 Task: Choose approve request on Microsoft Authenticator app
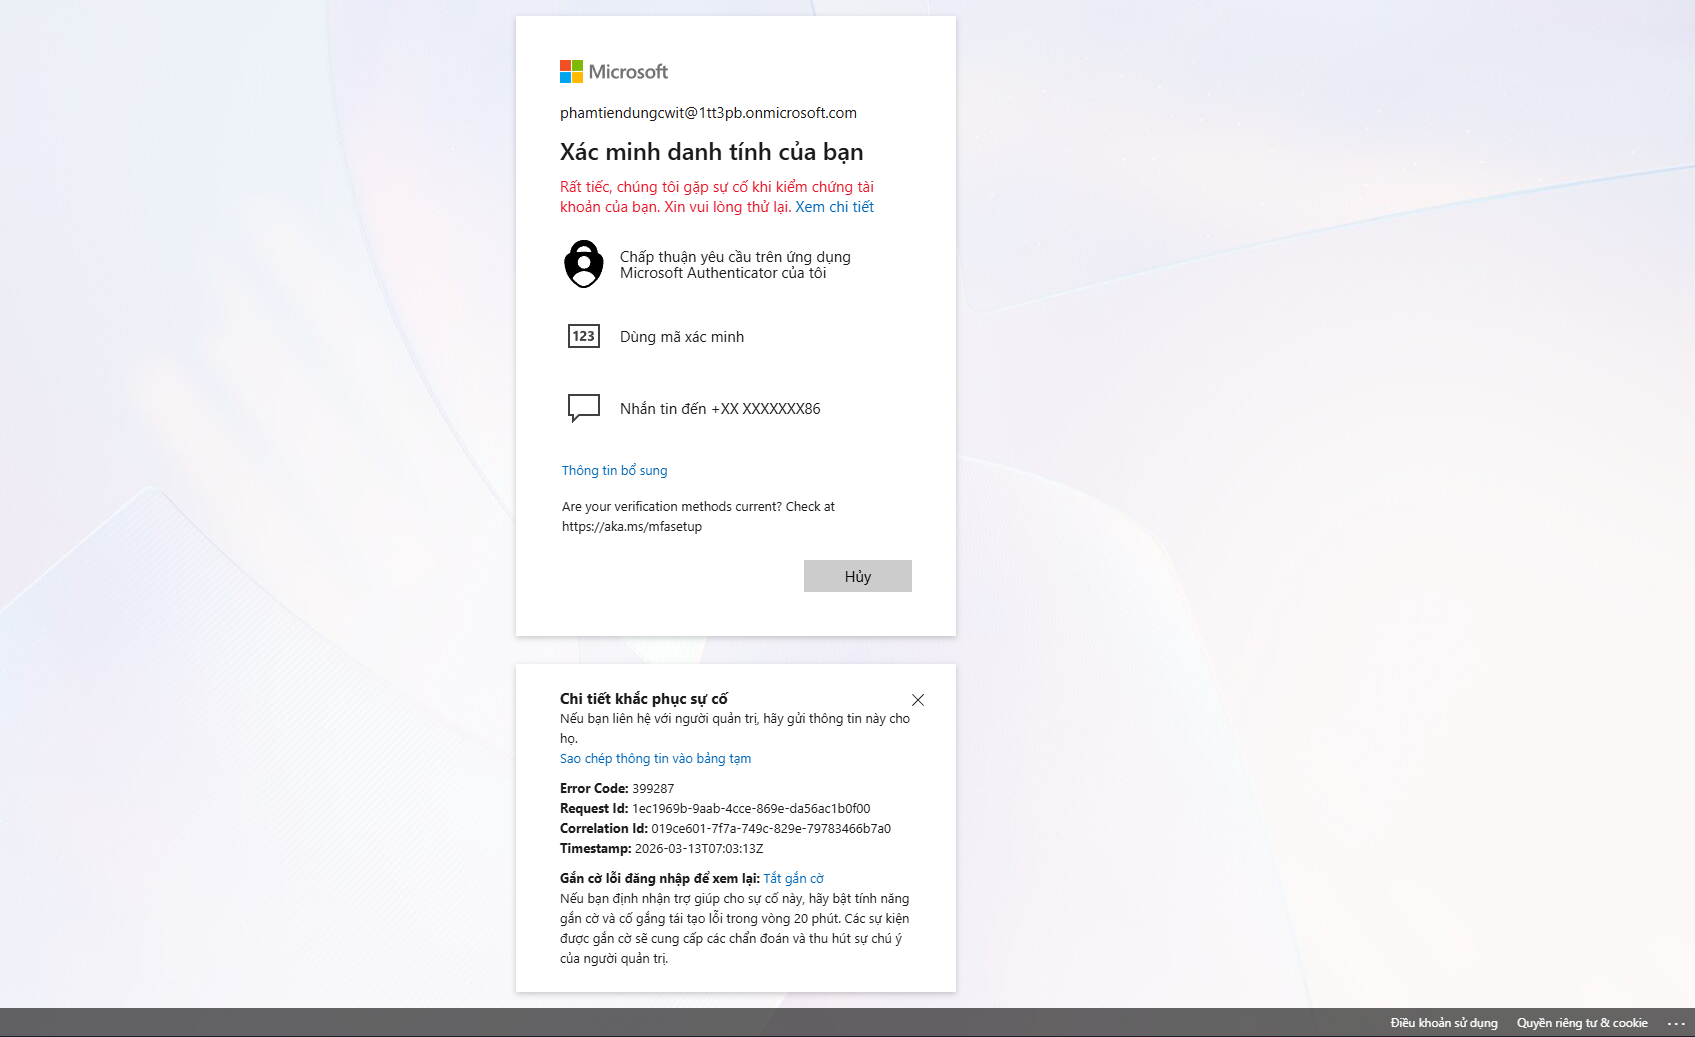coord(736,264)
